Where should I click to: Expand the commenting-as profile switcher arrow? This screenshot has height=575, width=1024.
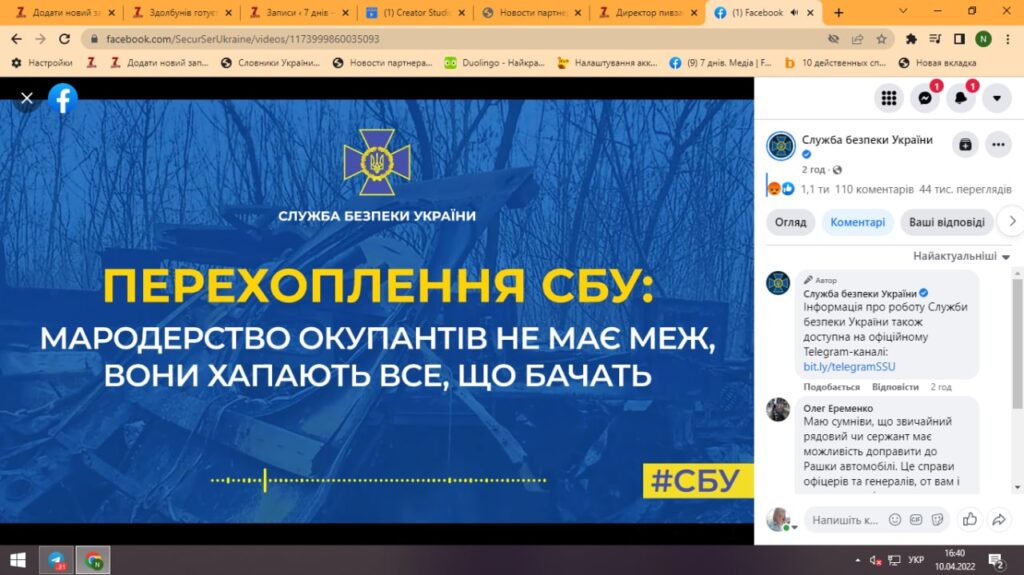tap(793, 527)
